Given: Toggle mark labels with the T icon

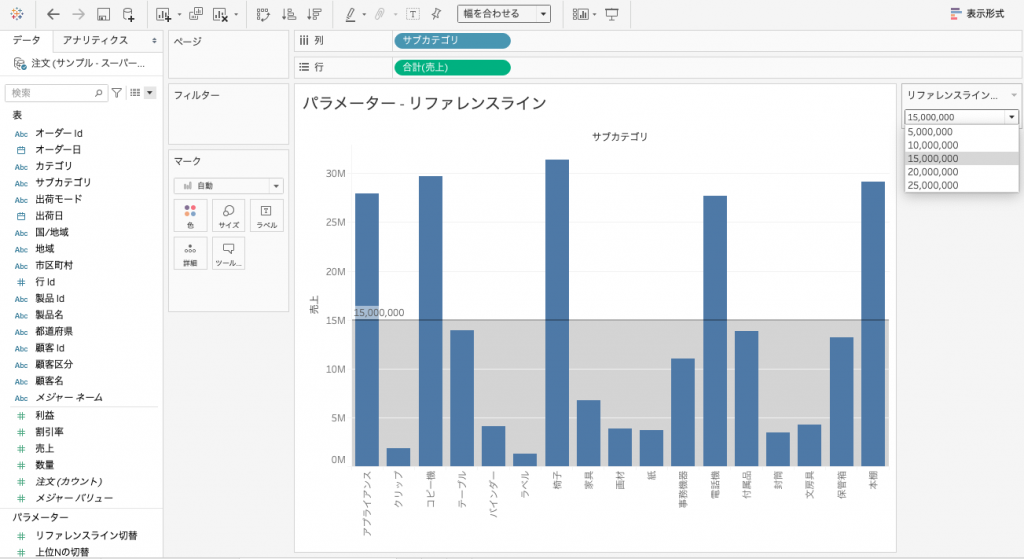Looking at the screenshot, I should coord(413,14).
